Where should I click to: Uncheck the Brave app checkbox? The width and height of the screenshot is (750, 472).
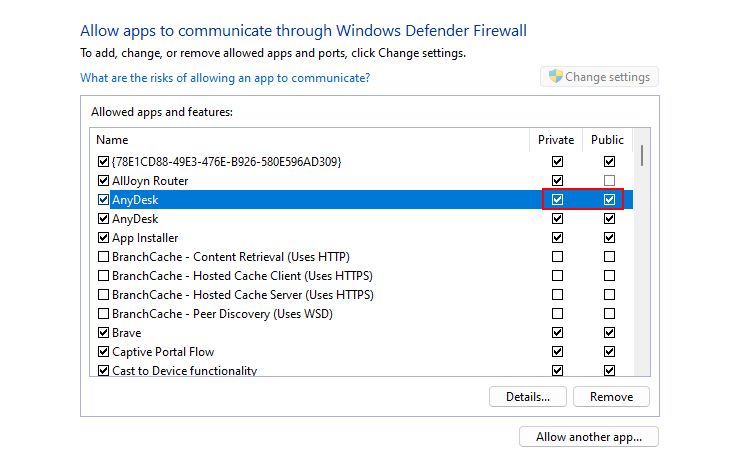coord(103,333)
